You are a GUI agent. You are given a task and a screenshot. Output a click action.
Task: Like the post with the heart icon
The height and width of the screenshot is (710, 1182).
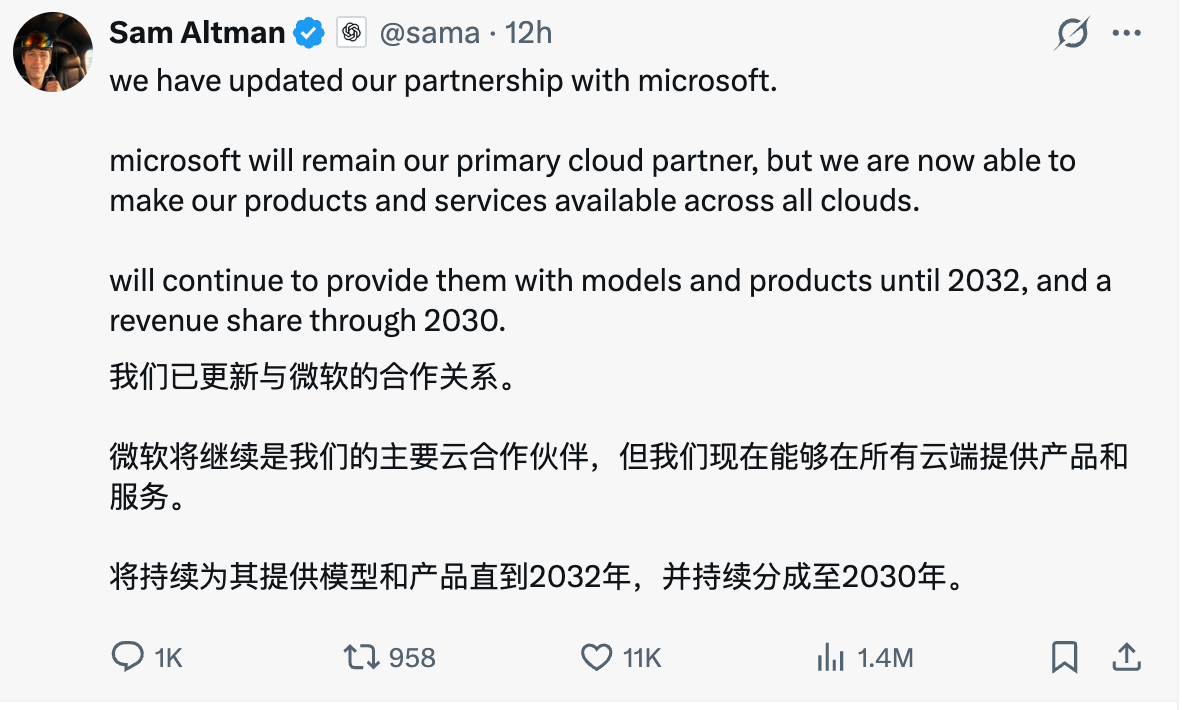(596, 657)
